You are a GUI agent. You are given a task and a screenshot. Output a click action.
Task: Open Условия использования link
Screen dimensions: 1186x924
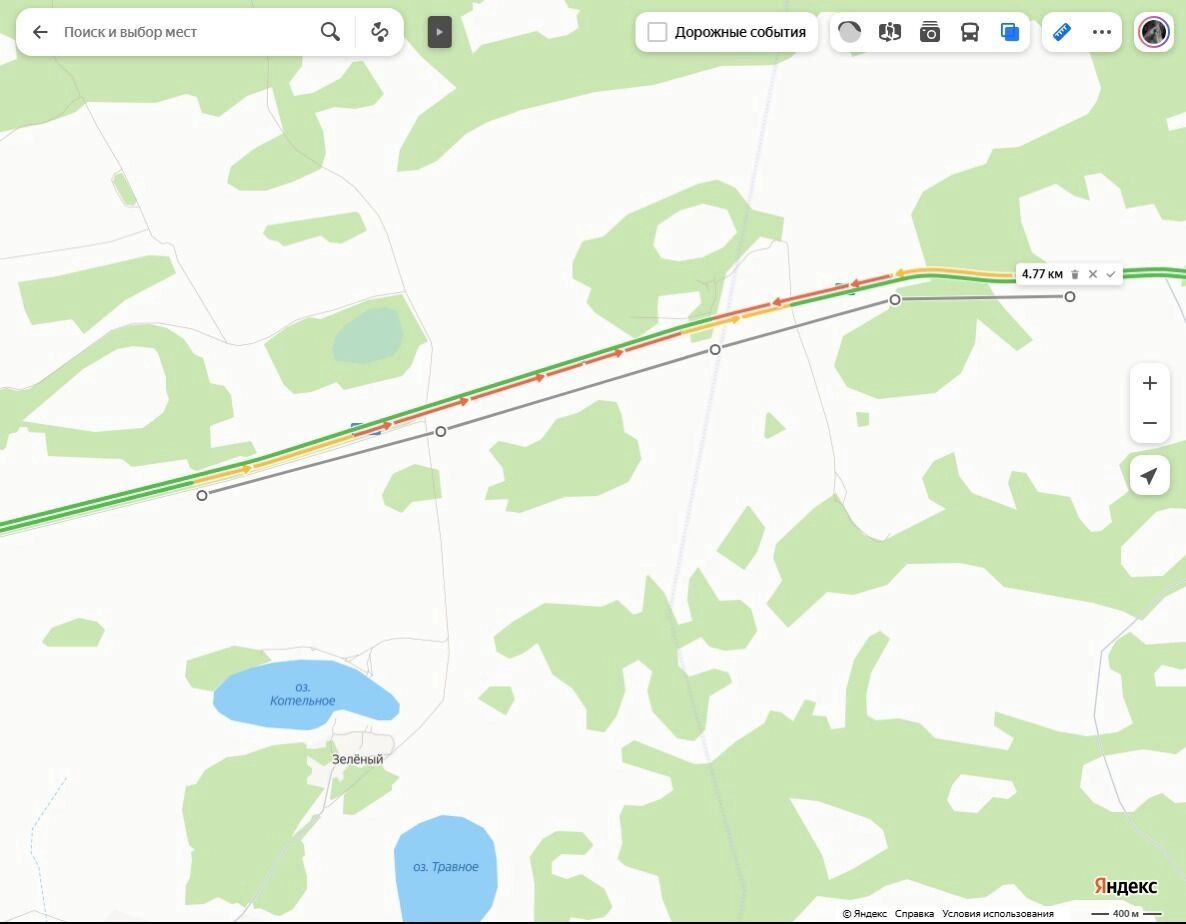click(997, 914)
